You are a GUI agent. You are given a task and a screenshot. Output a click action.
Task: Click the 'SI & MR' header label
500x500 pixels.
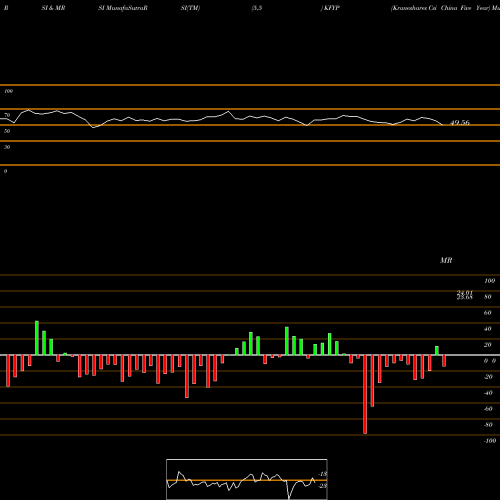coord(53,8)
